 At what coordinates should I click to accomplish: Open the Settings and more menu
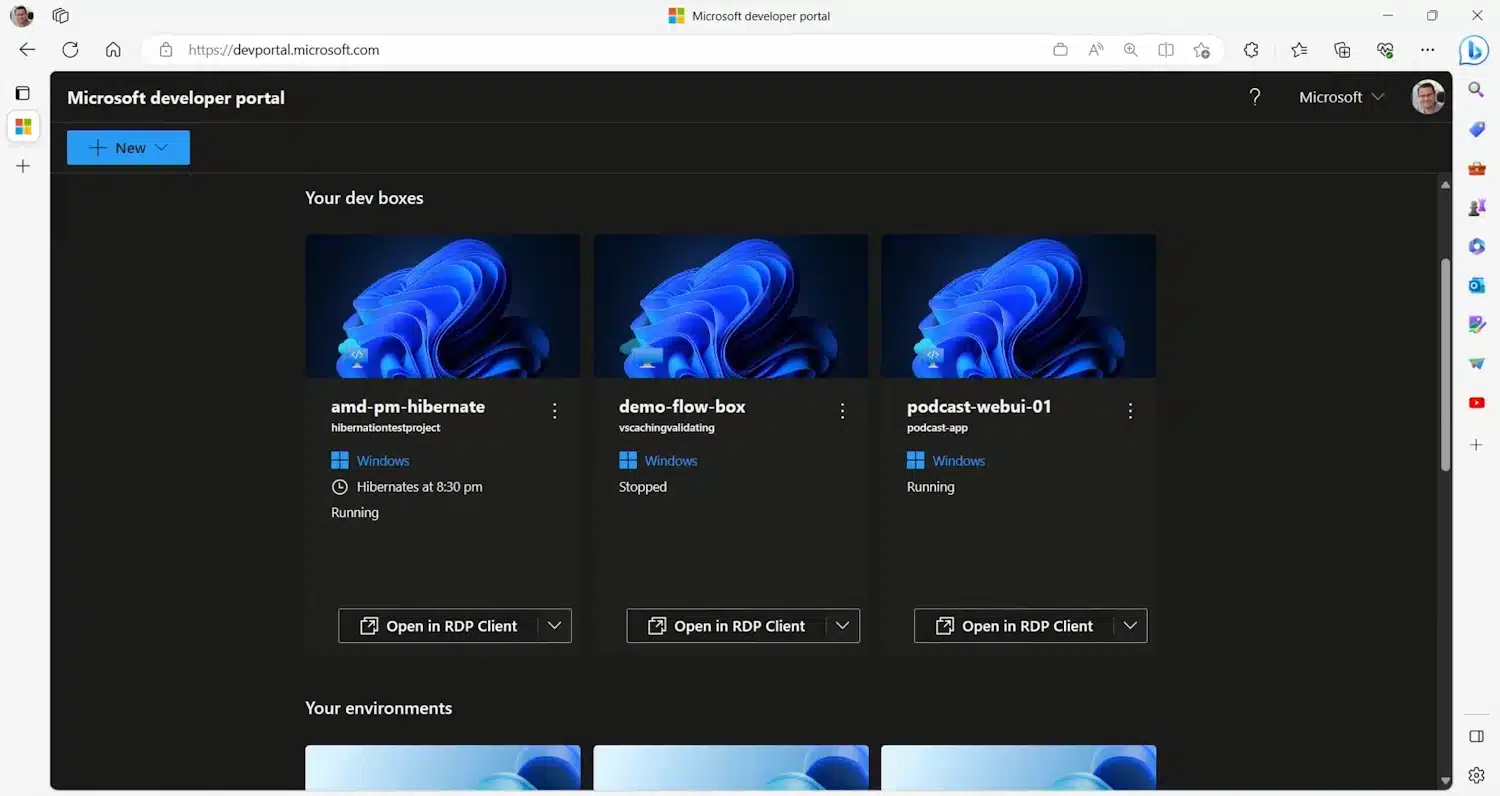[1428, 49]
